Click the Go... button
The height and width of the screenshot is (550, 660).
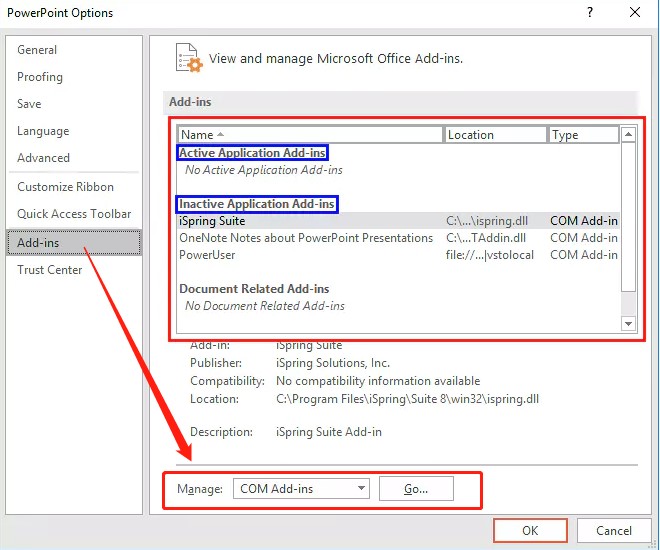coord(416,489)
